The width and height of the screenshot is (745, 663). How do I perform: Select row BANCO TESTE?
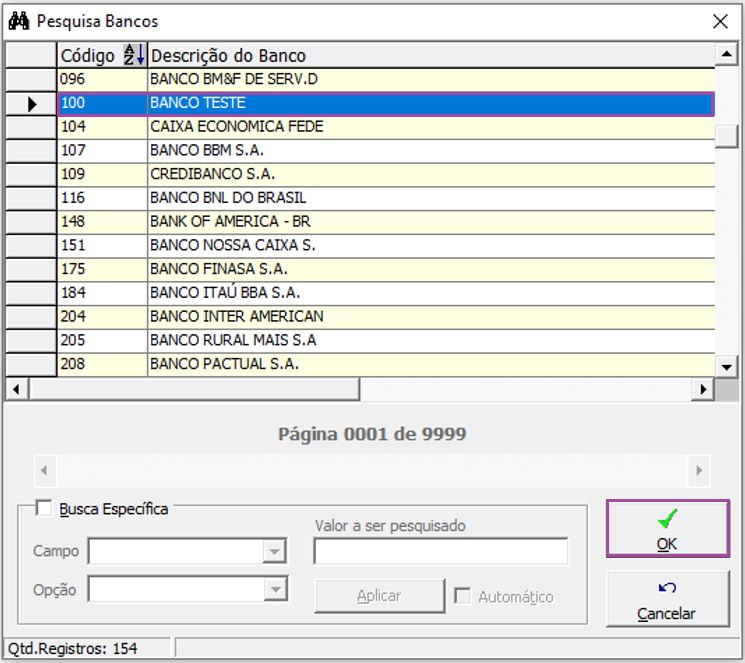click(386, 104)
